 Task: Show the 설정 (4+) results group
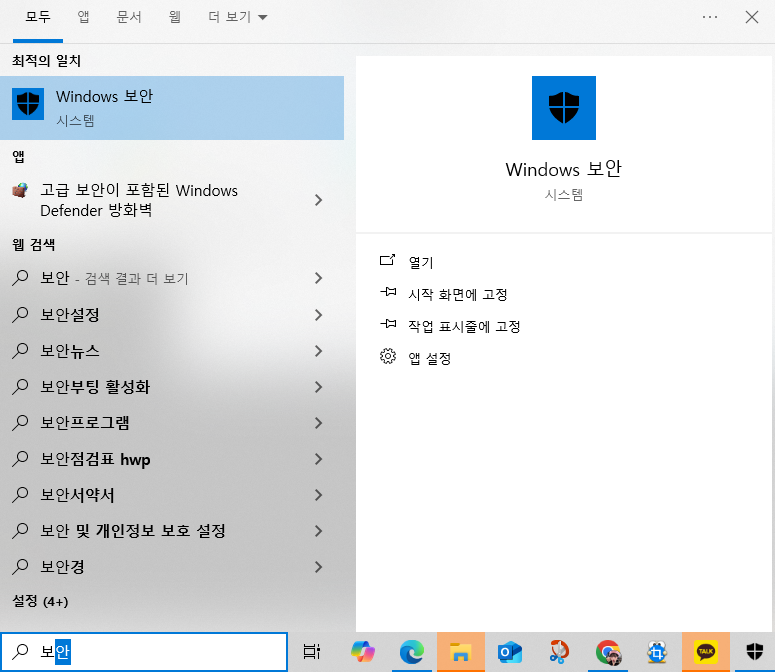click(x=41, y=601)
